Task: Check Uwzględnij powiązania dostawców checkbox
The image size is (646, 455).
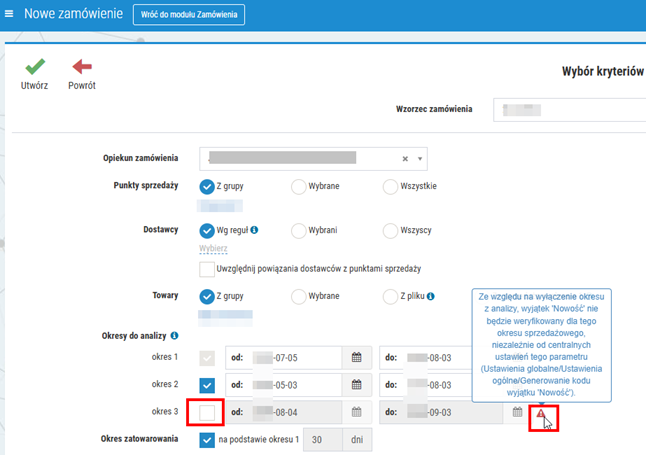Action: (x=207, y=269)
